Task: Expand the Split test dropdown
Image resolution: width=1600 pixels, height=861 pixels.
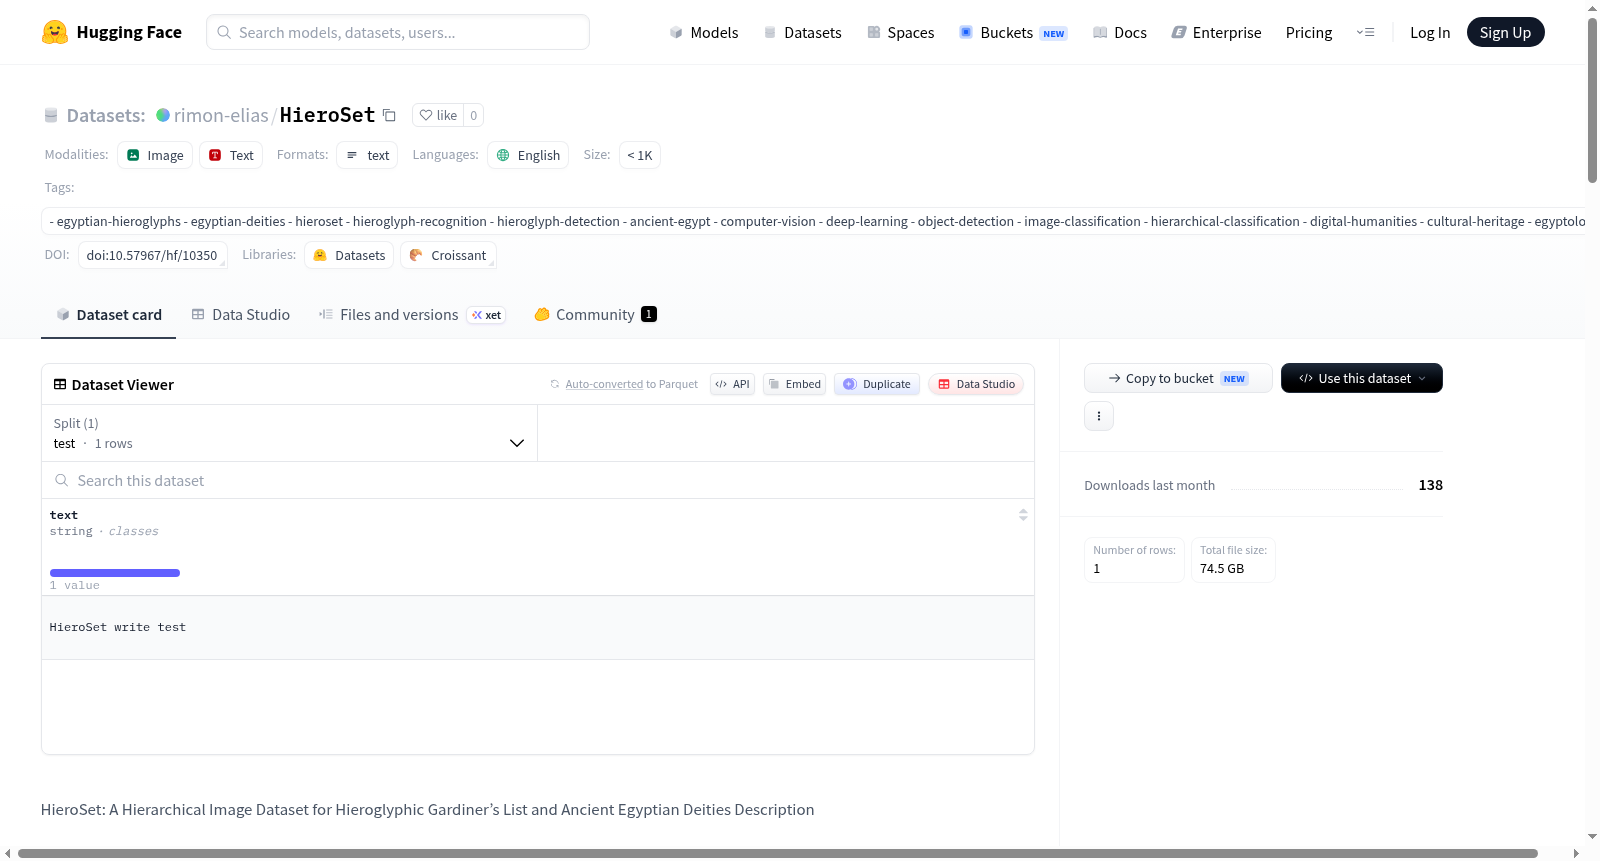Action: [289, 433]
